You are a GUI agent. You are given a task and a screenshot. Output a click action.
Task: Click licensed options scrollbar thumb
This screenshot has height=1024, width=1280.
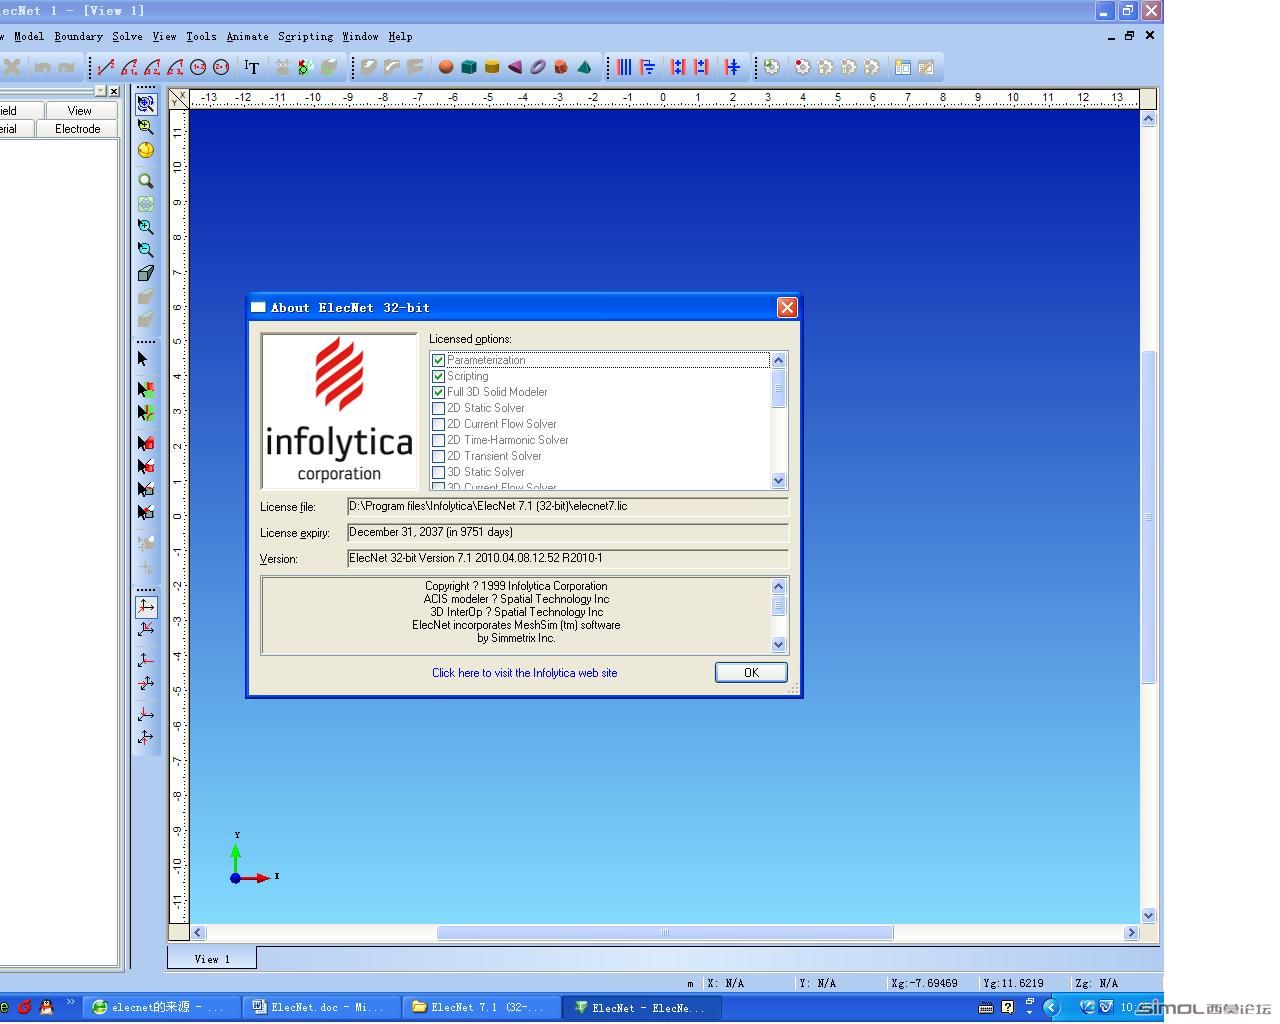tap(779, 389)
